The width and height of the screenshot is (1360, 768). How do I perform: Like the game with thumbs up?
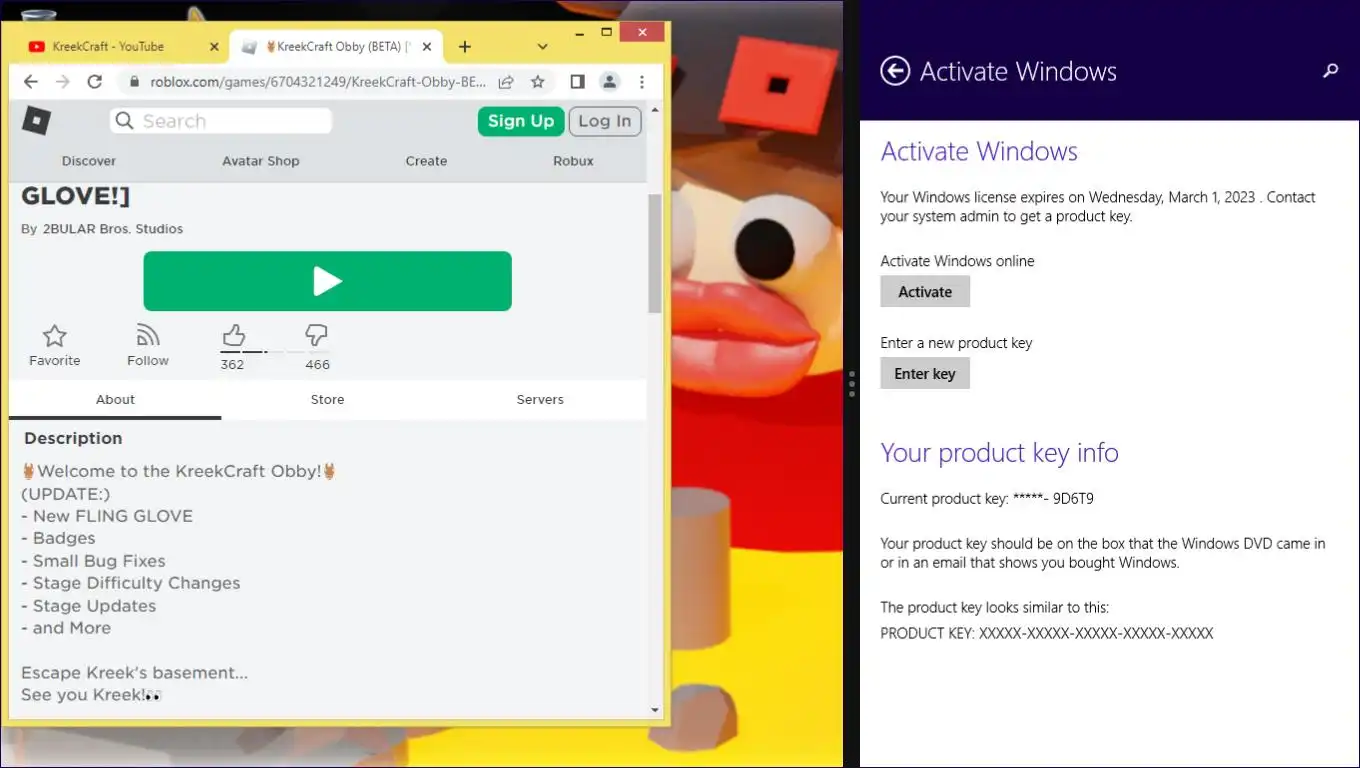233,334
